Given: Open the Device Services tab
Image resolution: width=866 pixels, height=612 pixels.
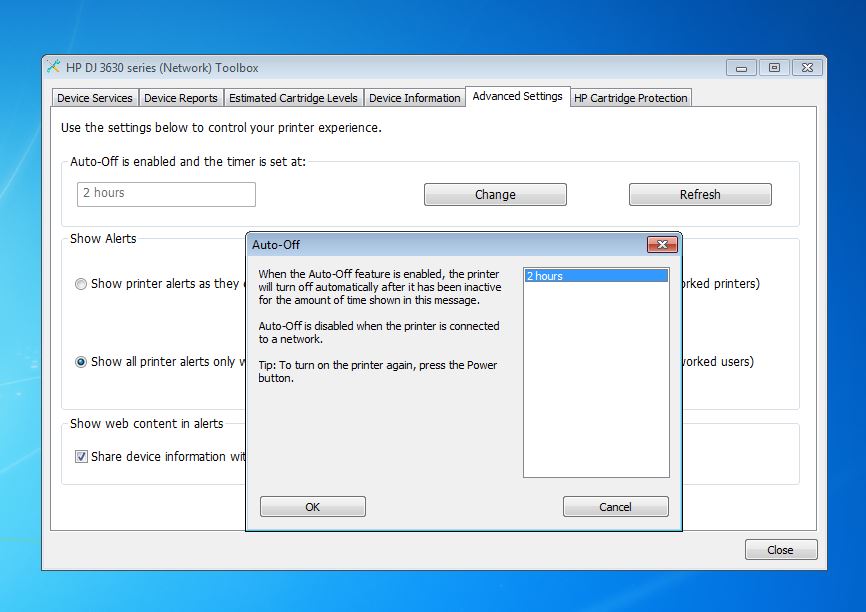Looking at the screenshot, I should pos(95,98).
